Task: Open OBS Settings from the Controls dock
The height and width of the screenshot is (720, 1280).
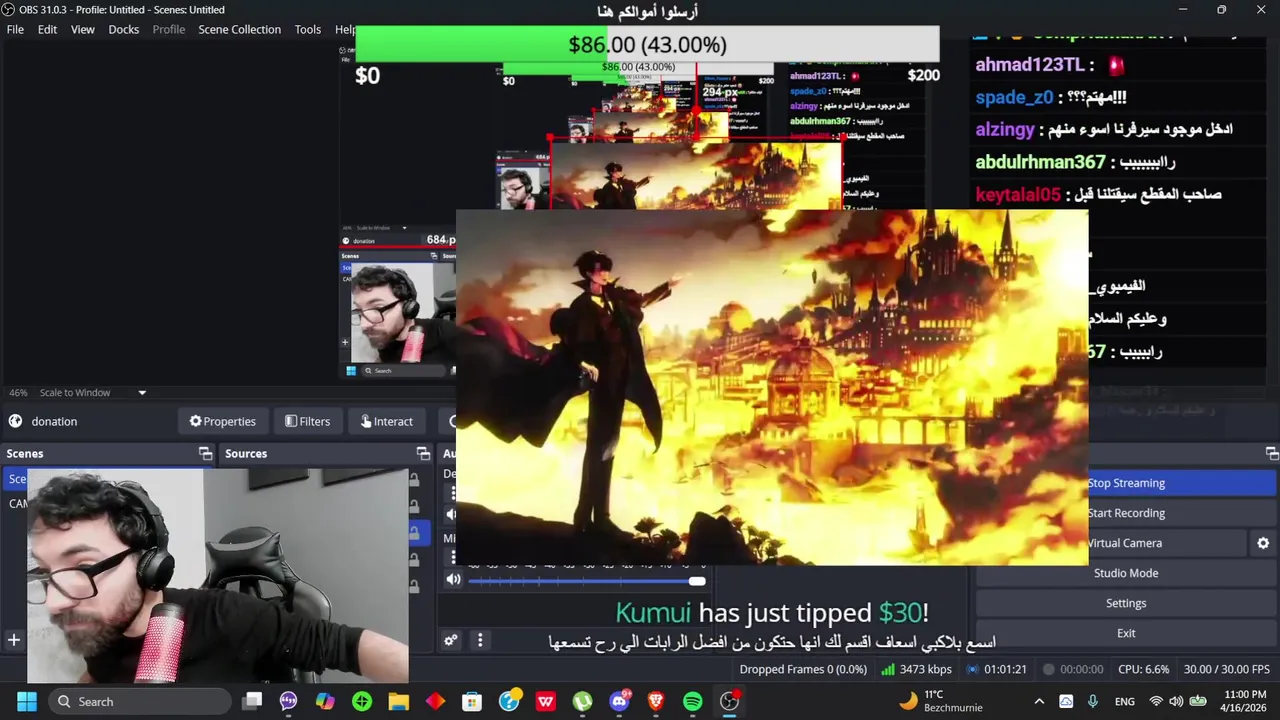Action: coord(1126,603)
